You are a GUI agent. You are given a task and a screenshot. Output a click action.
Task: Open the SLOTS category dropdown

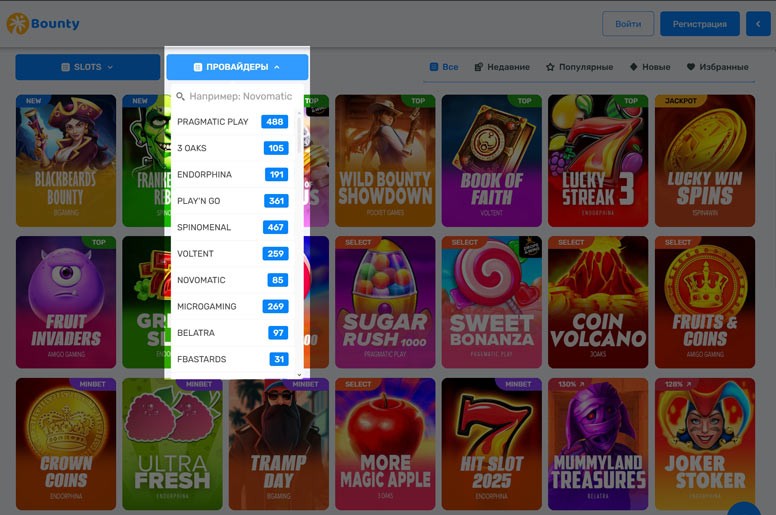point(88,67)
